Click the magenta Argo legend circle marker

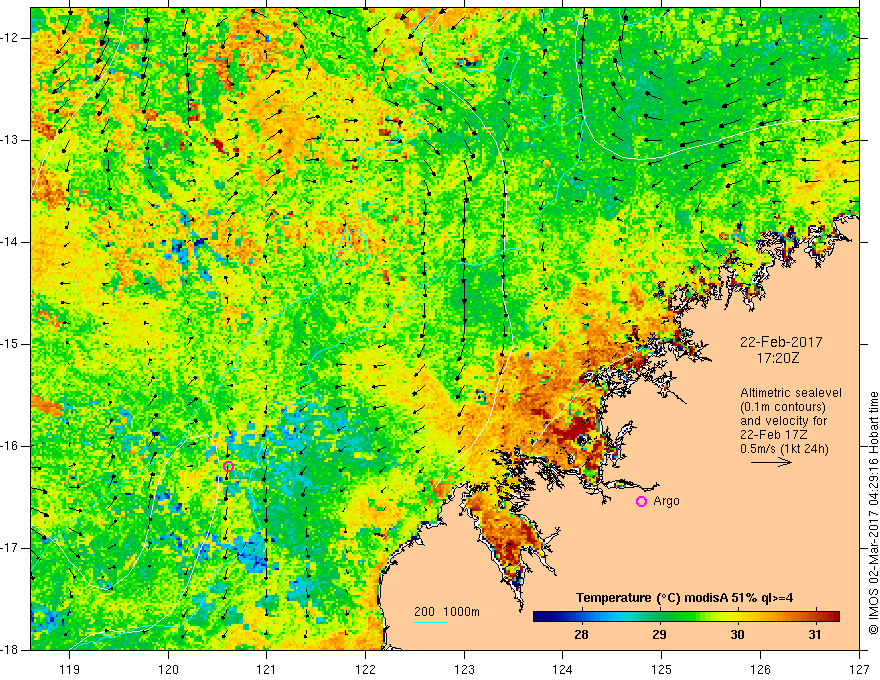pyautogui.click(x=641, y=501)
